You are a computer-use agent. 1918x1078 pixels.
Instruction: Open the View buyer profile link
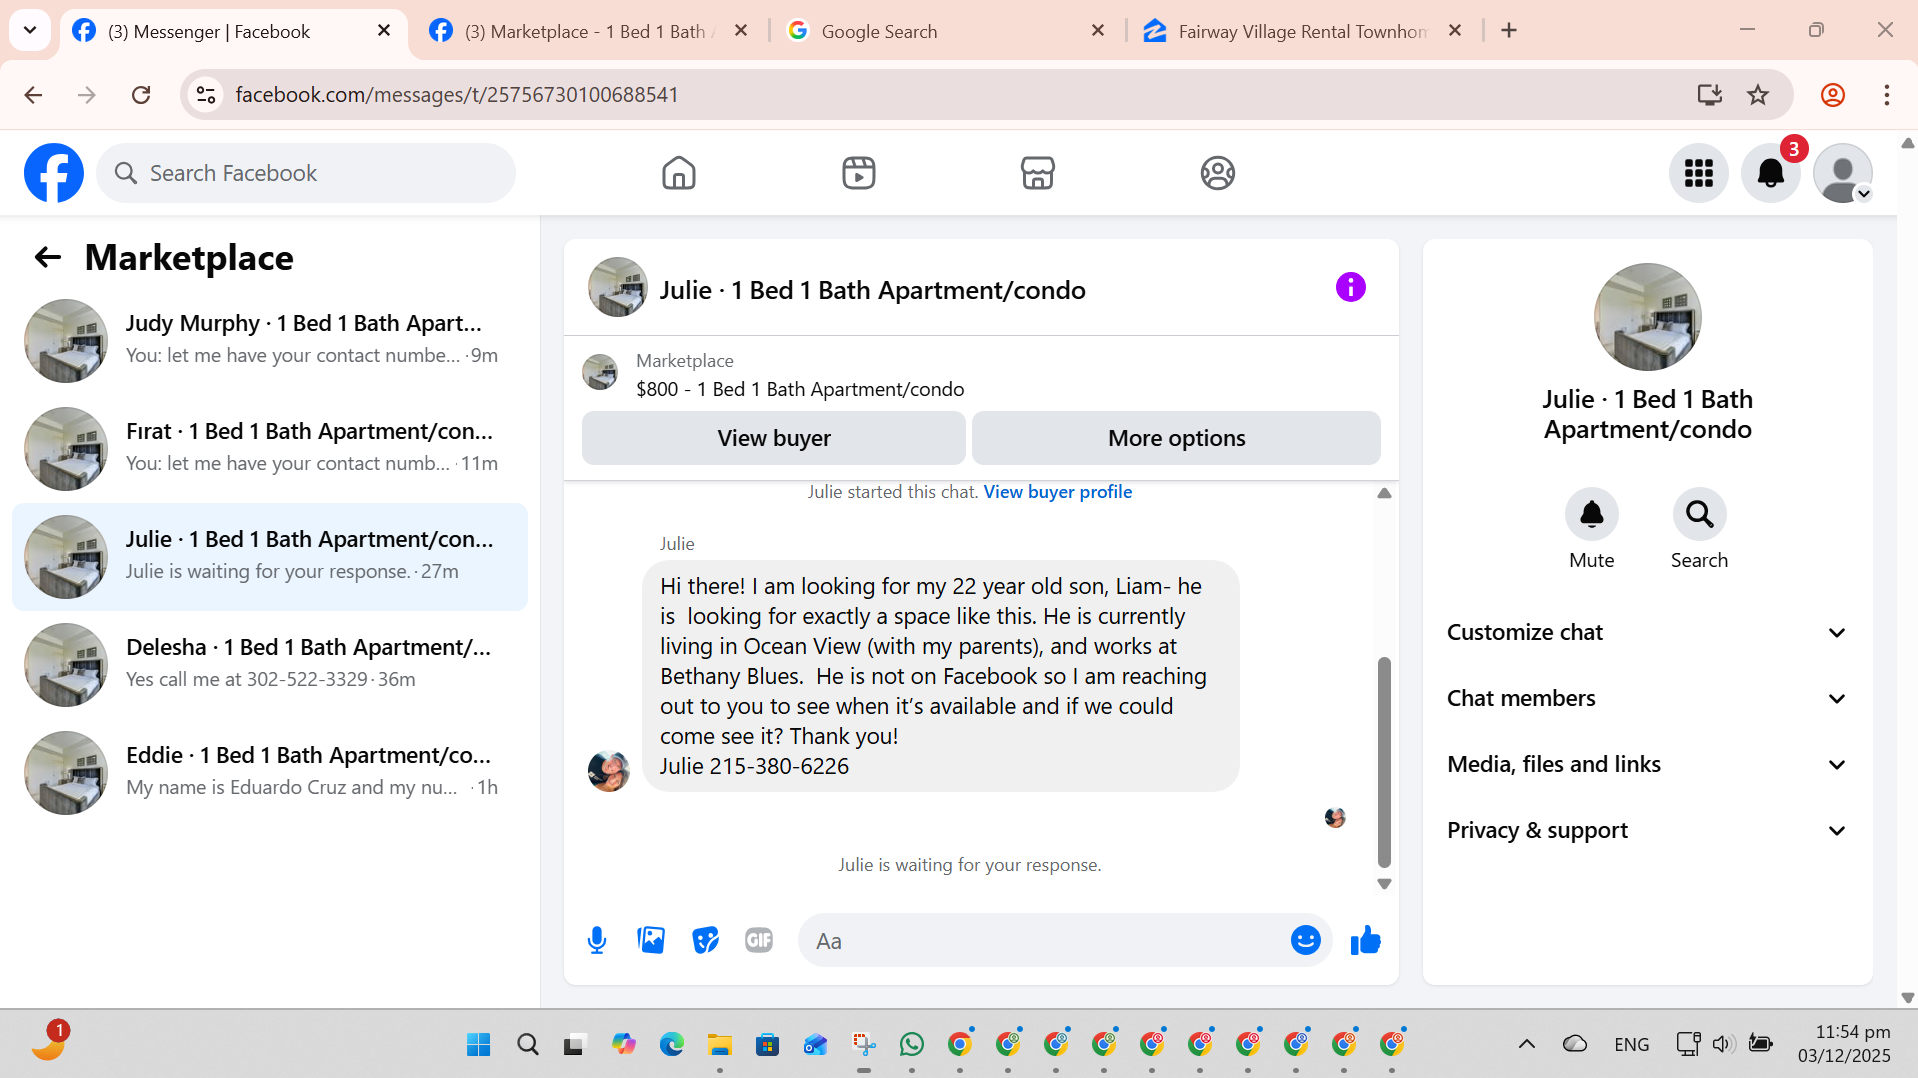(1058, 492)
